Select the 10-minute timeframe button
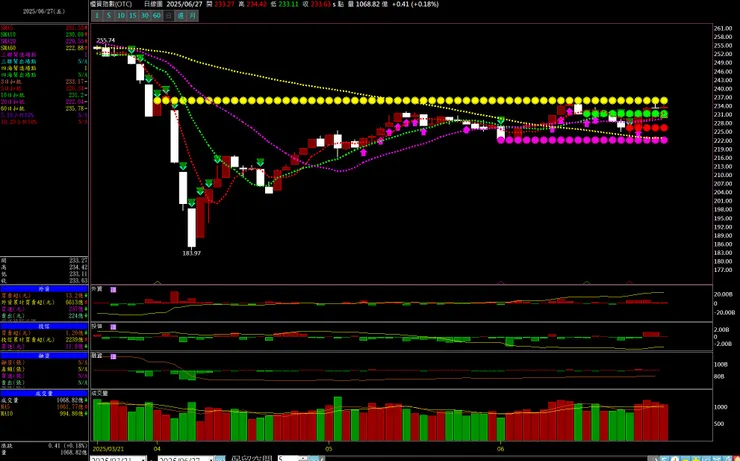Image resolution: width=740 pixels, height=461 pixels. [121, 16]
